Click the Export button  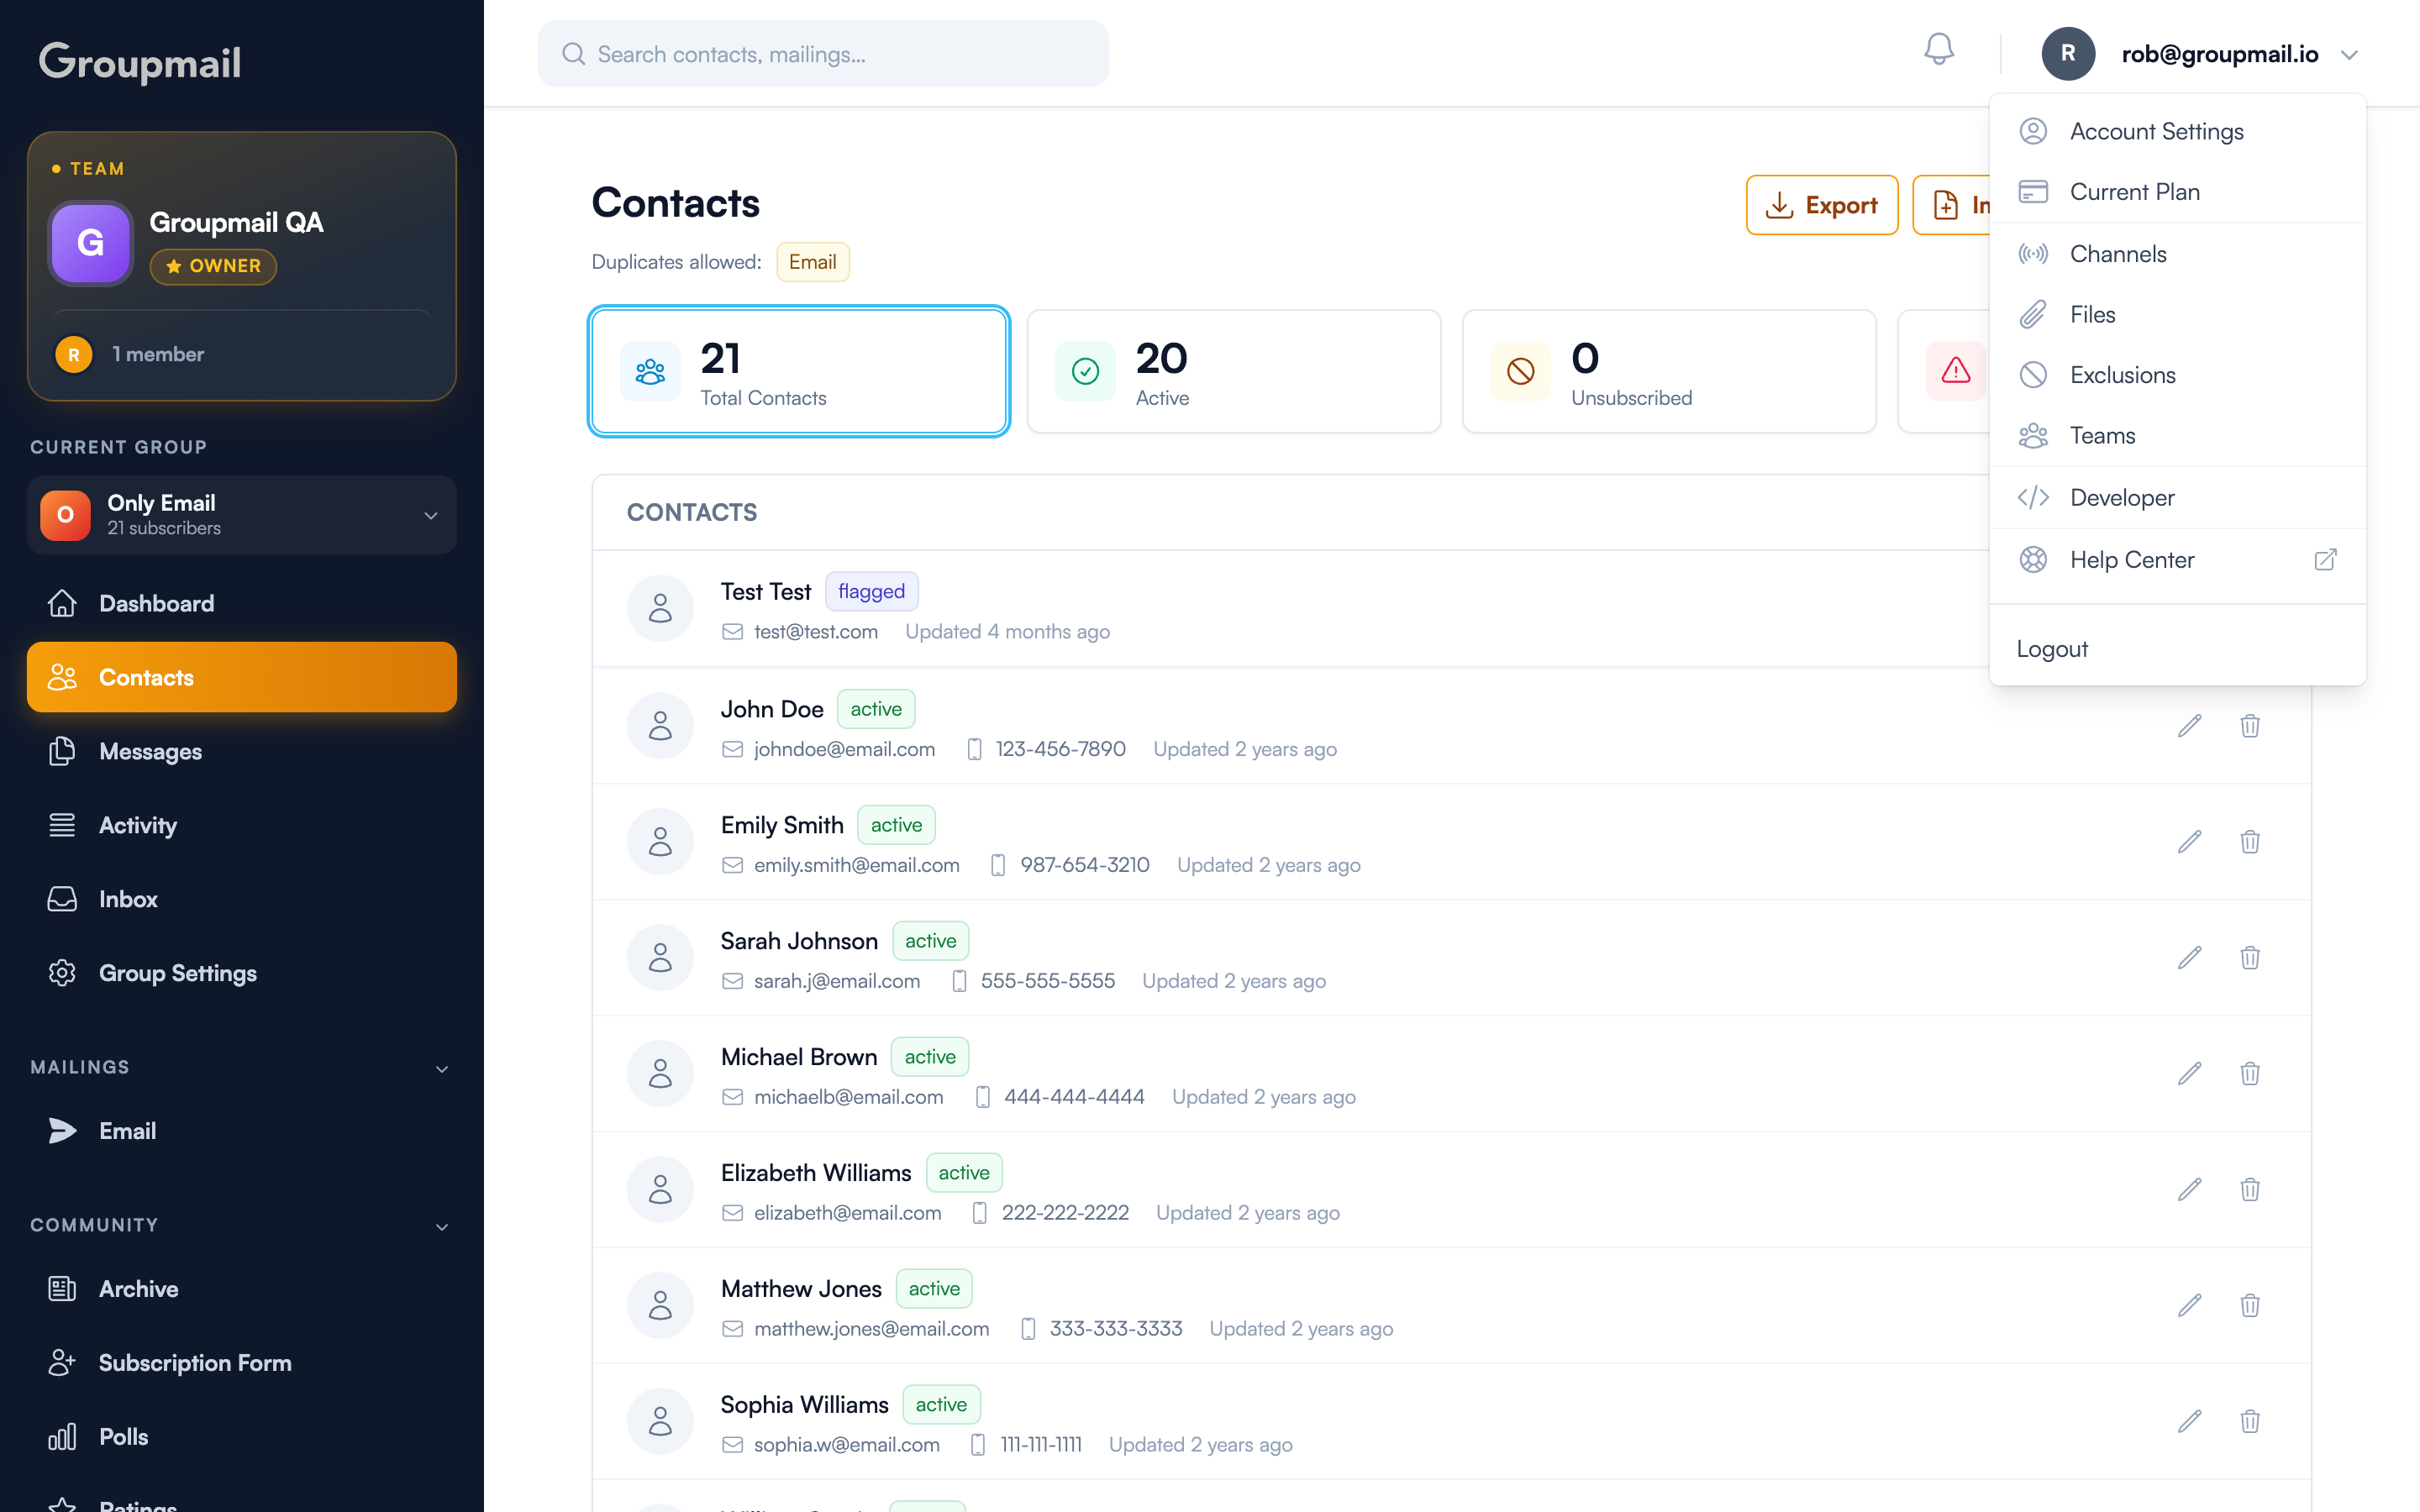click(x=1821, y=205)
